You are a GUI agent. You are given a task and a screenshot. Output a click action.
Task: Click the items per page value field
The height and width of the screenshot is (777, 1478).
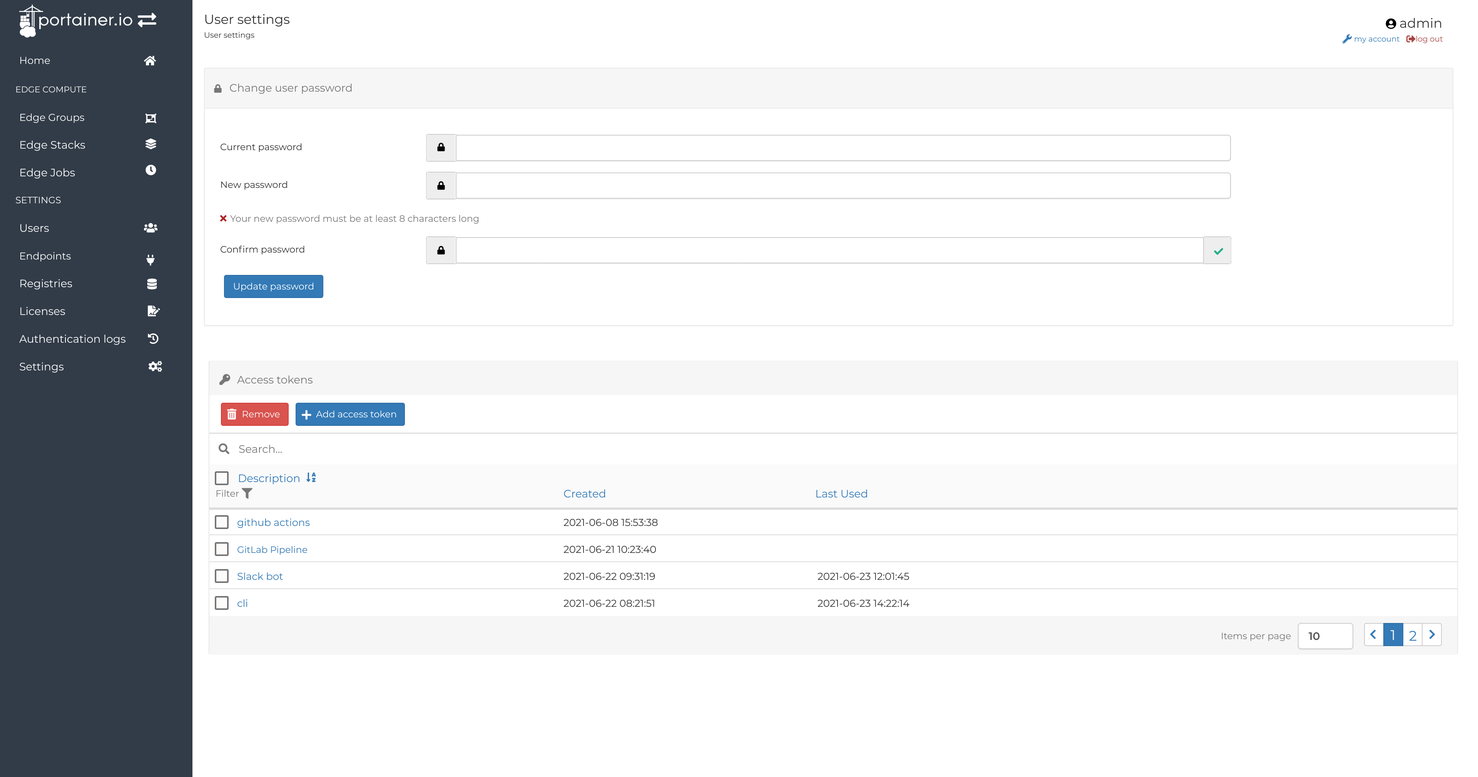(x=1325, y=635)
